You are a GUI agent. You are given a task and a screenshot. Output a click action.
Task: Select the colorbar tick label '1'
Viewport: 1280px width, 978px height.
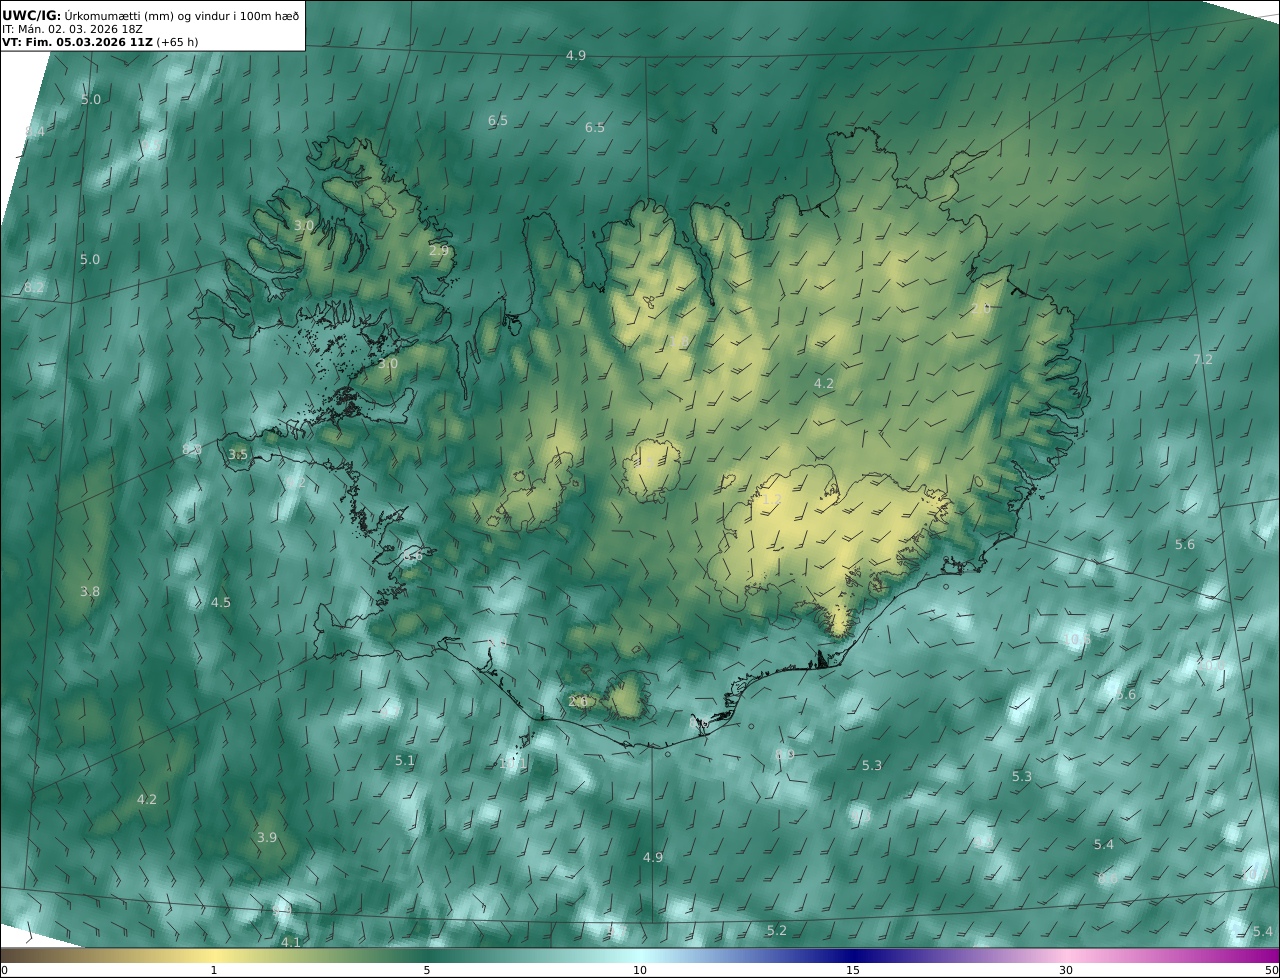click(214, 970)
